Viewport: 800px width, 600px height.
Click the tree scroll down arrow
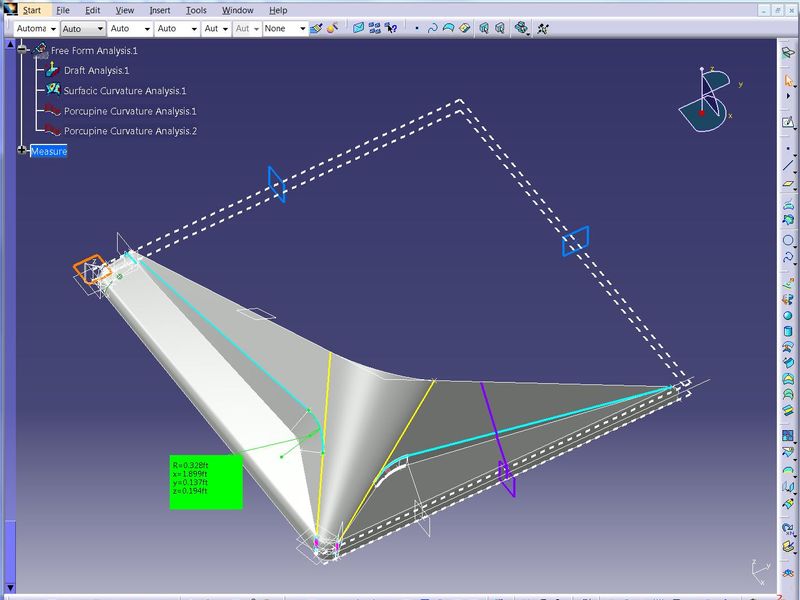coord(10,588)
